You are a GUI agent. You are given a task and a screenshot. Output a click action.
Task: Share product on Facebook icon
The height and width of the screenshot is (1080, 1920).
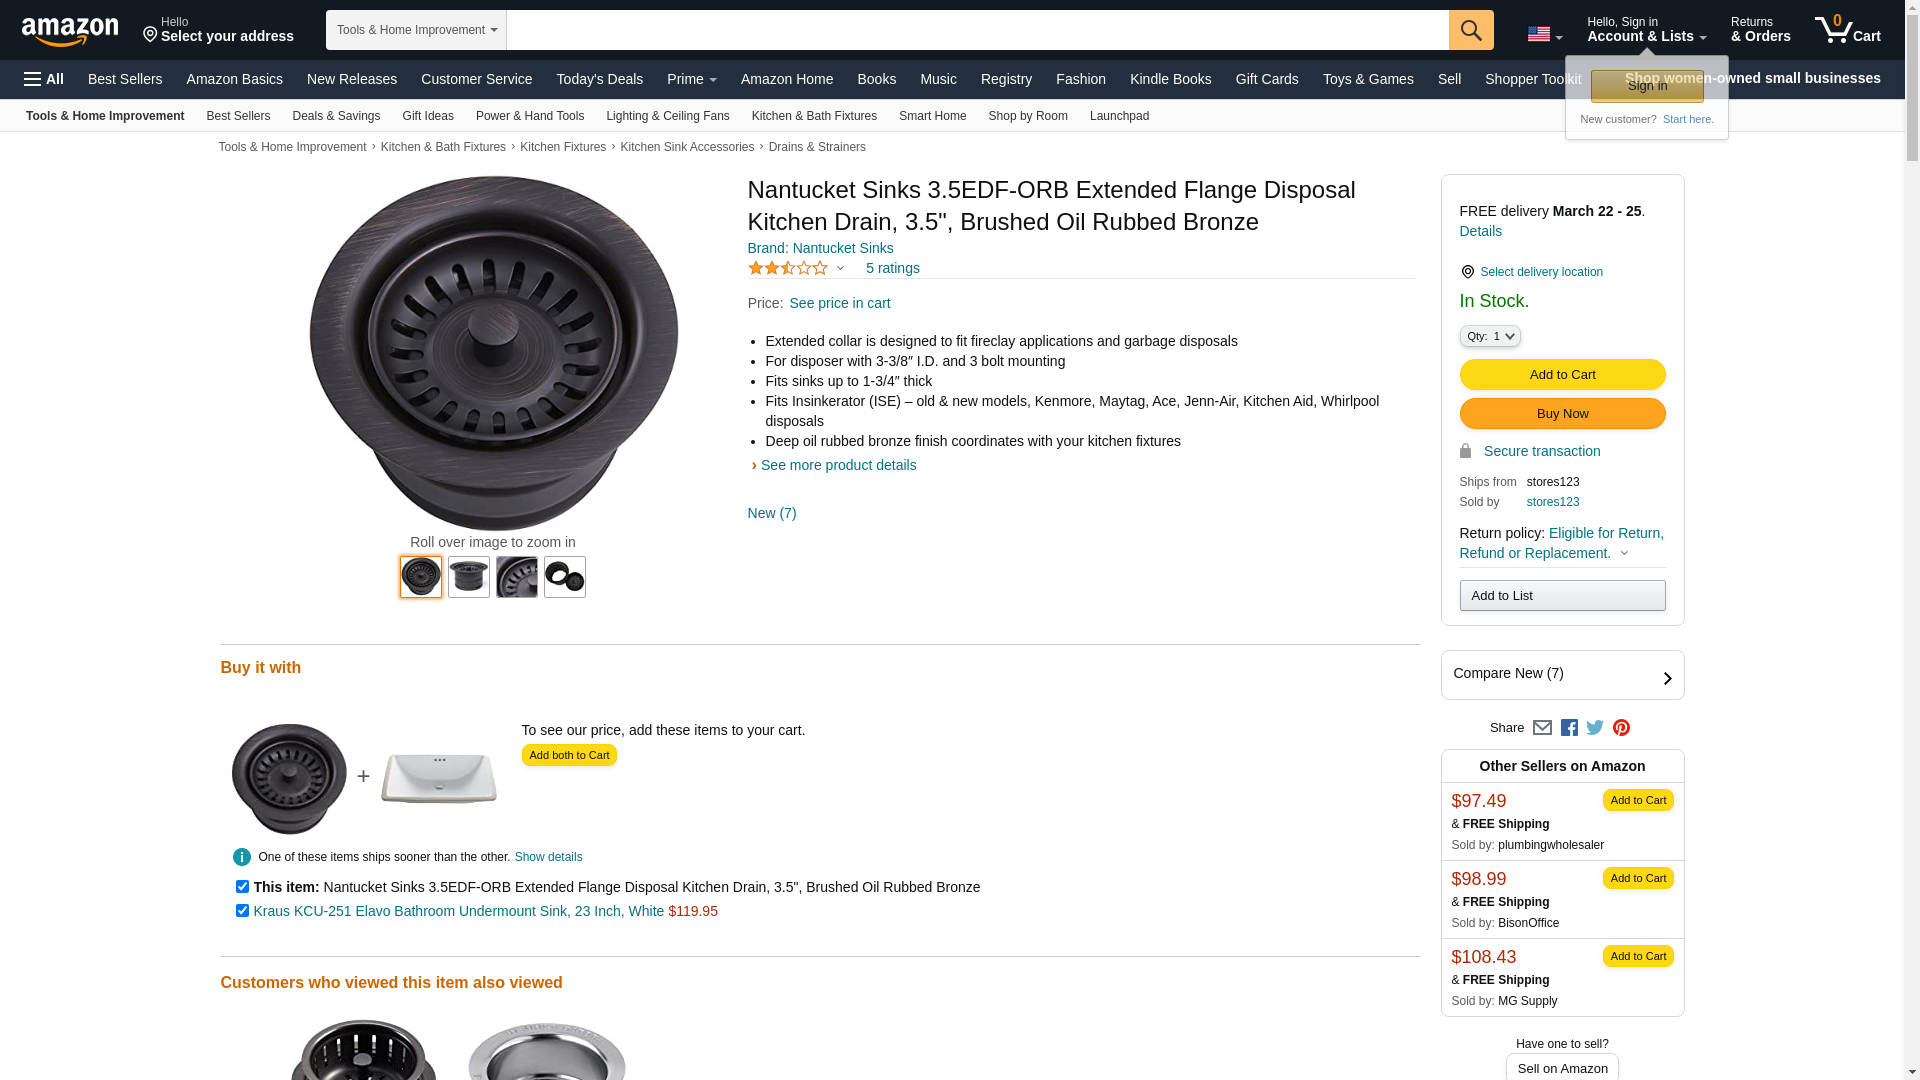(x=1569, y=728)
